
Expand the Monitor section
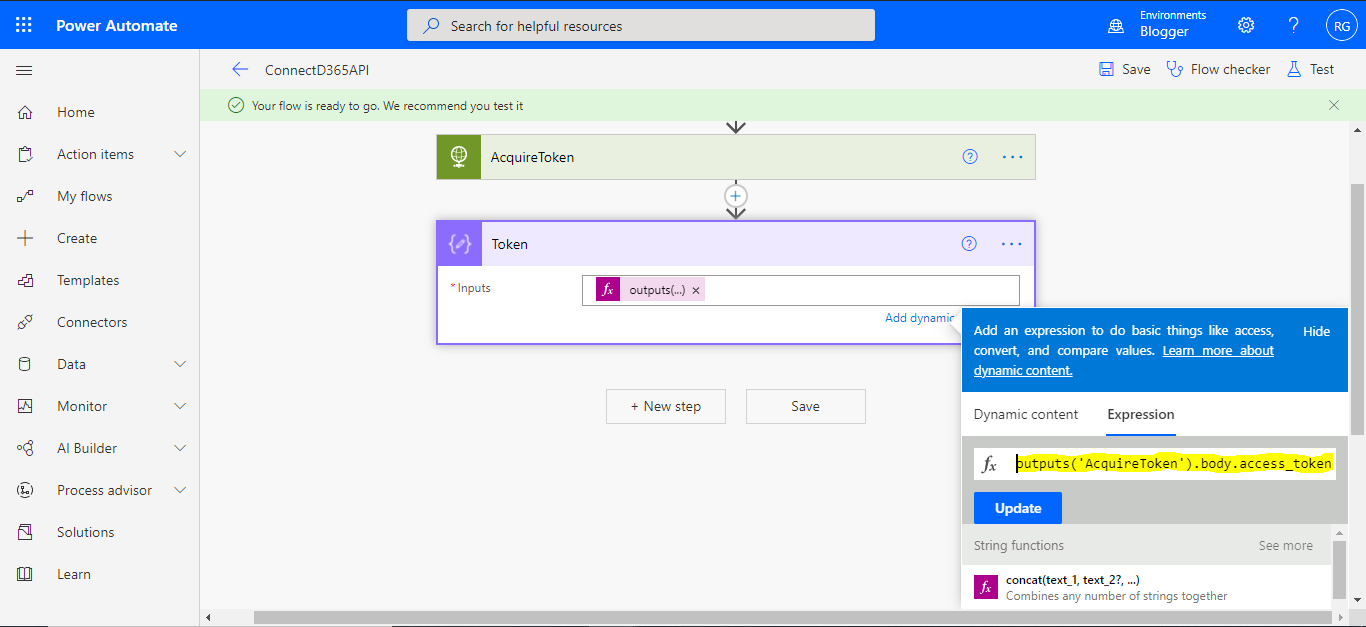[x=180, y=405]
